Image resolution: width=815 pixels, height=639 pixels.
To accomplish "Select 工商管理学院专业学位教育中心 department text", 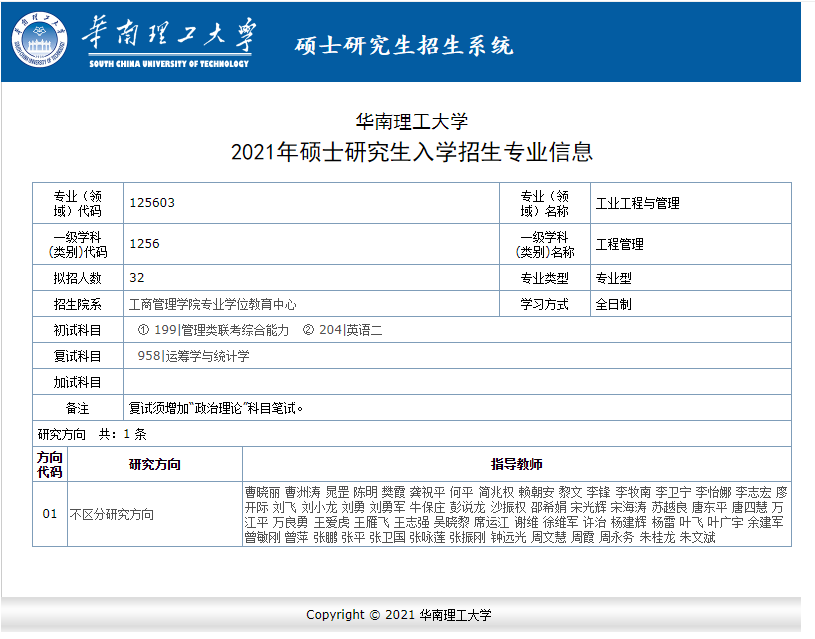I will tap(213, 304).
